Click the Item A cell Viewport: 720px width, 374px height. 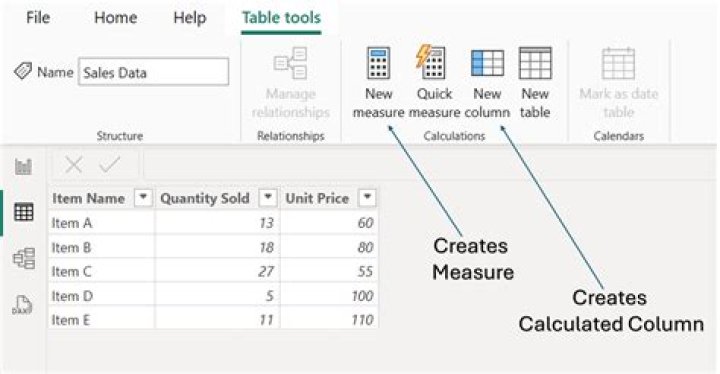tap(101, 223)
